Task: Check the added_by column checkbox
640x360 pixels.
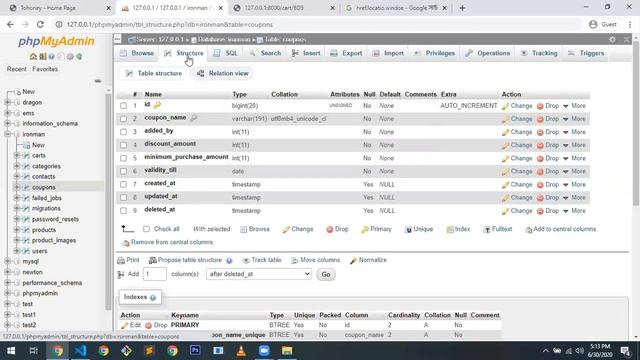Action: click(x=123, y=132)
